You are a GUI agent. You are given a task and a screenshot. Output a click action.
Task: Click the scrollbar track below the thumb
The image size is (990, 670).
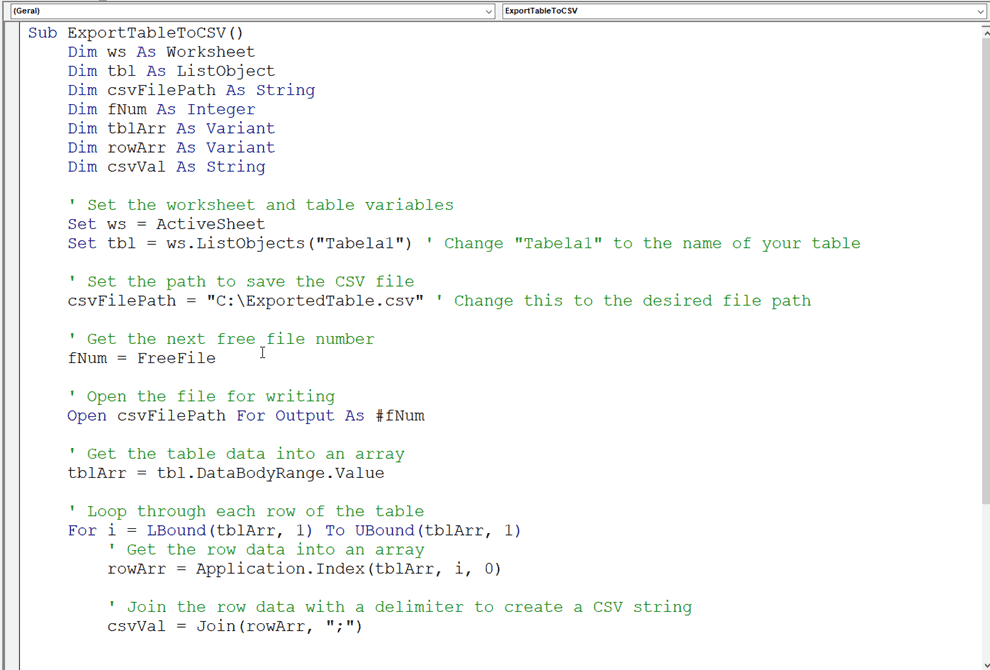point(986,579)
